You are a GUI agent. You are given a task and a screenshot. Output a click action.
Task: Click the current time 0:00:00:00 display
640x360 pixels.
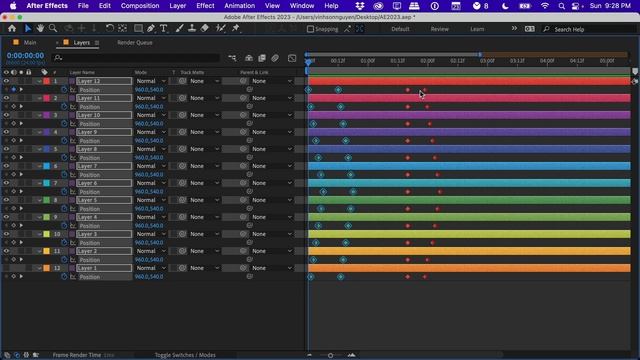pos(25,56)
